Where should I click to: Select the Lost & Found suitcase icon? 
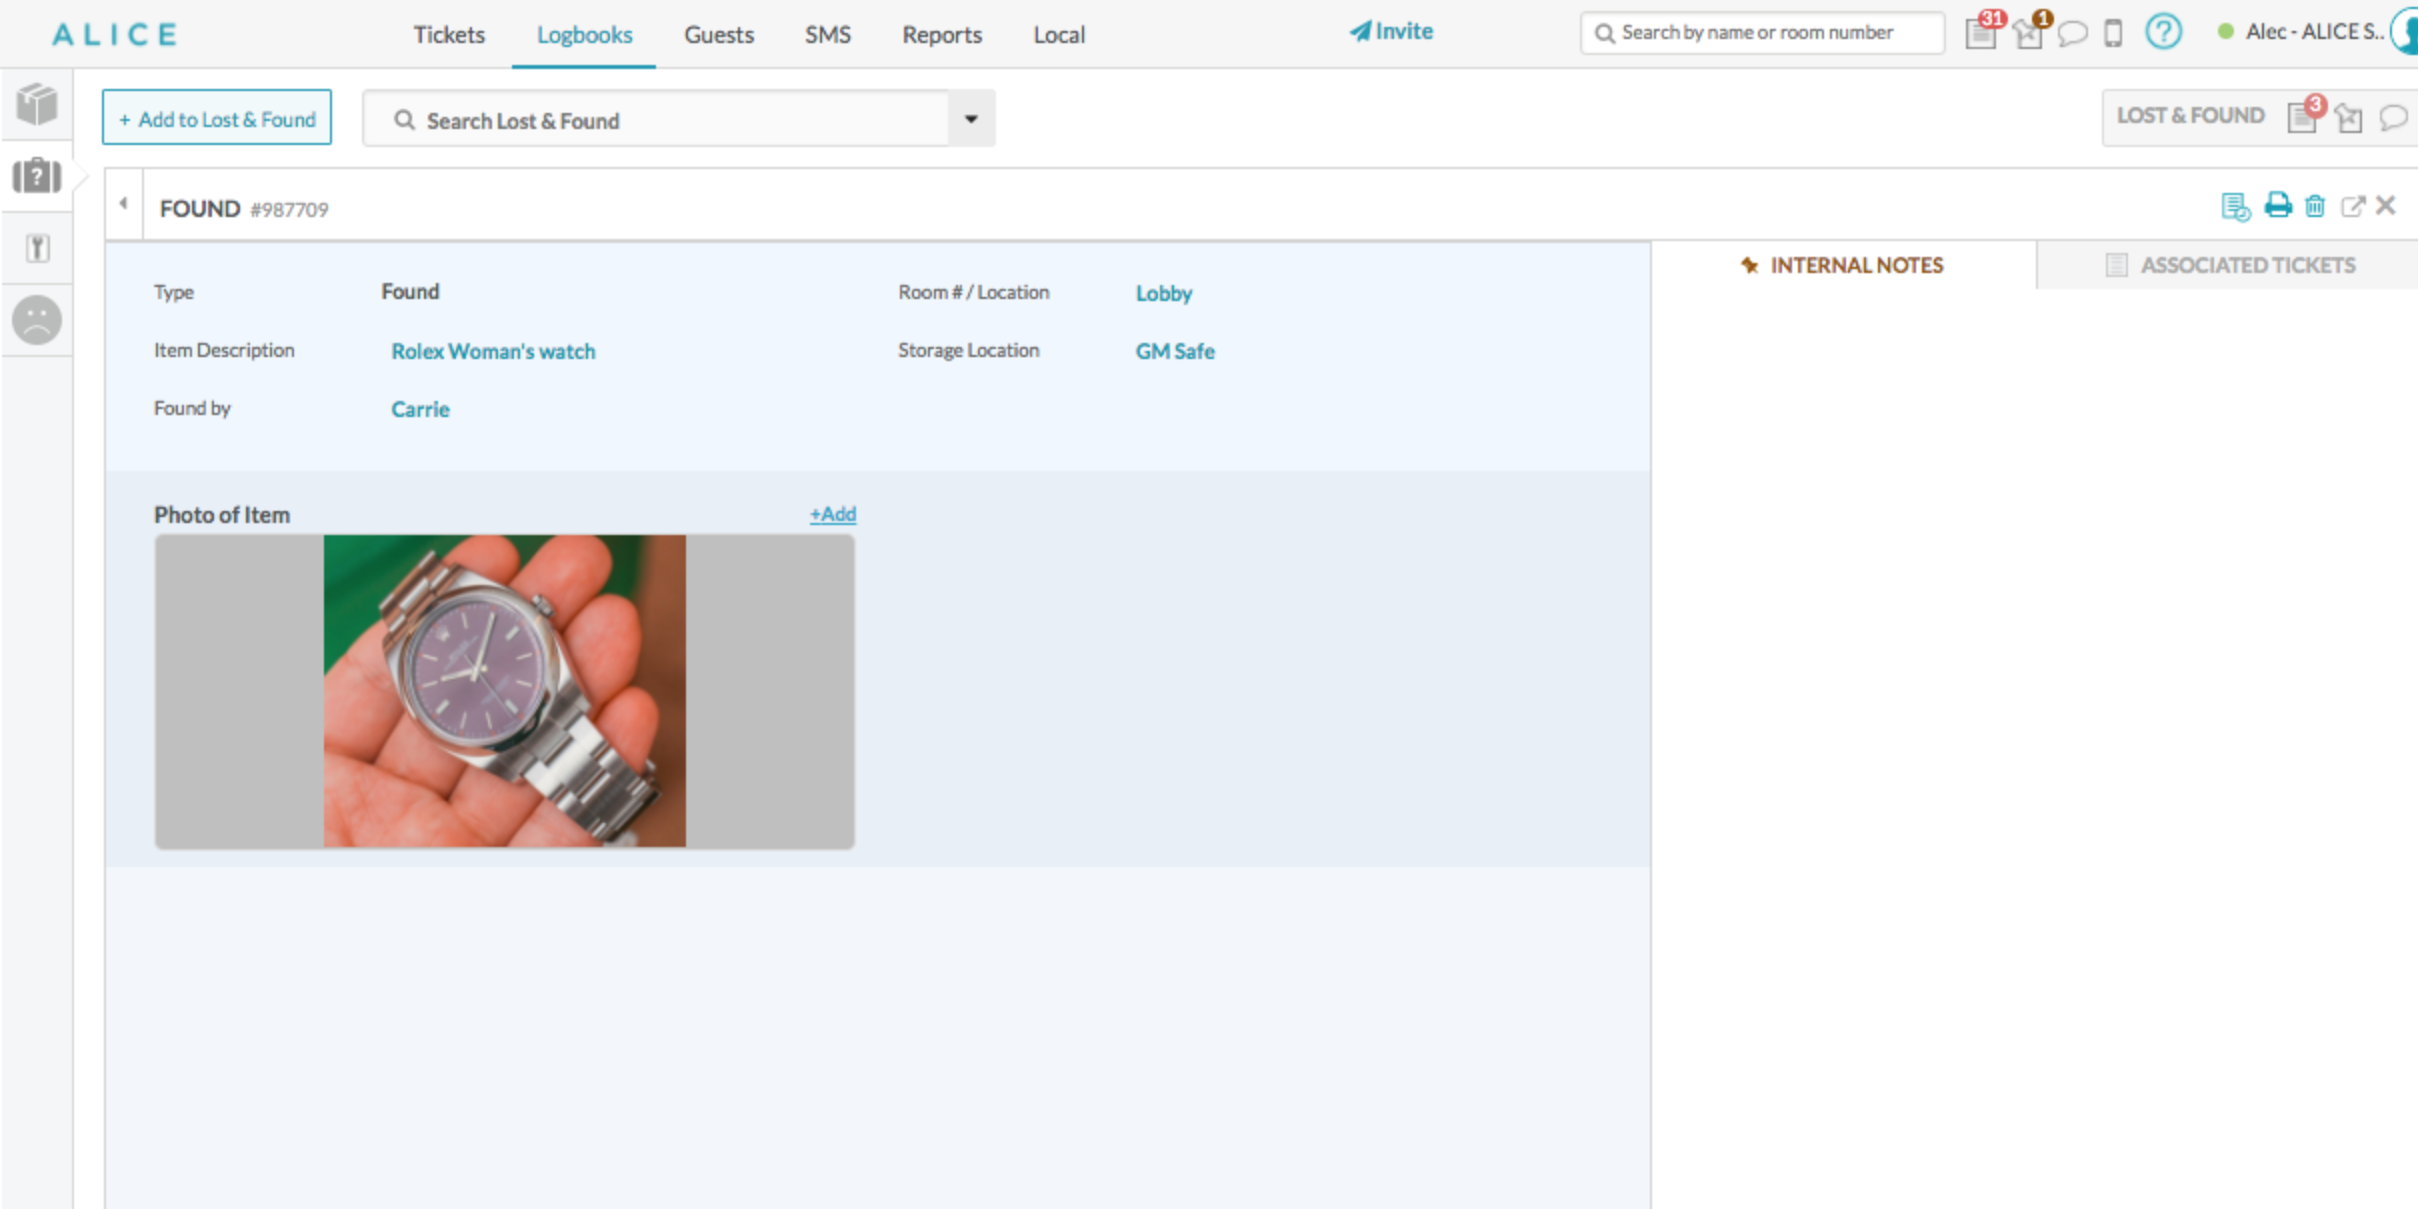36,176
